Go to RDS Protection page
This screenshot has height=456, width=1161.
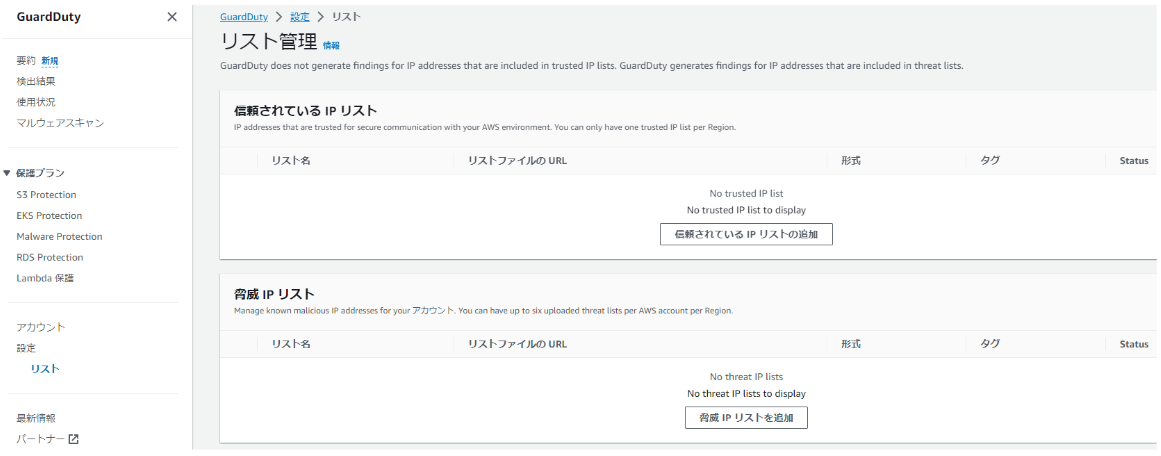[x=50, y=258]
